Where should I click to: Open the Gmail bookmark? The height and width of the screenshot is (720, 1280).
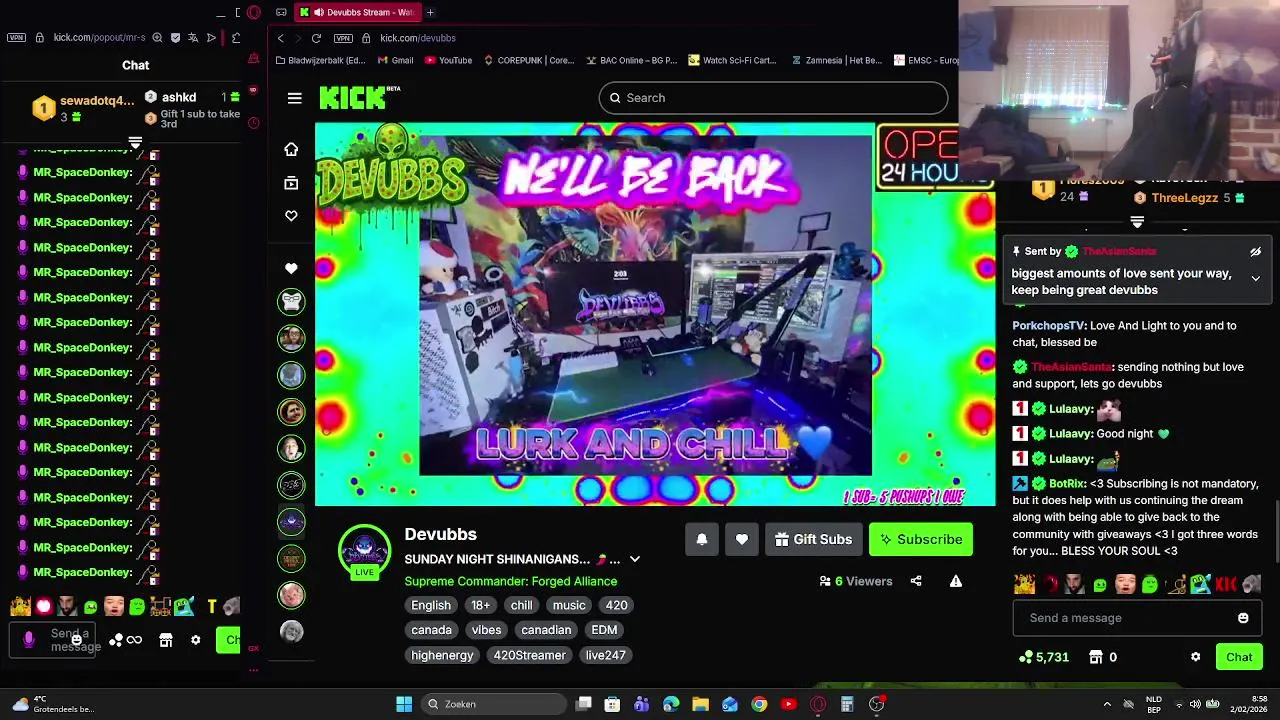(395, 60)
